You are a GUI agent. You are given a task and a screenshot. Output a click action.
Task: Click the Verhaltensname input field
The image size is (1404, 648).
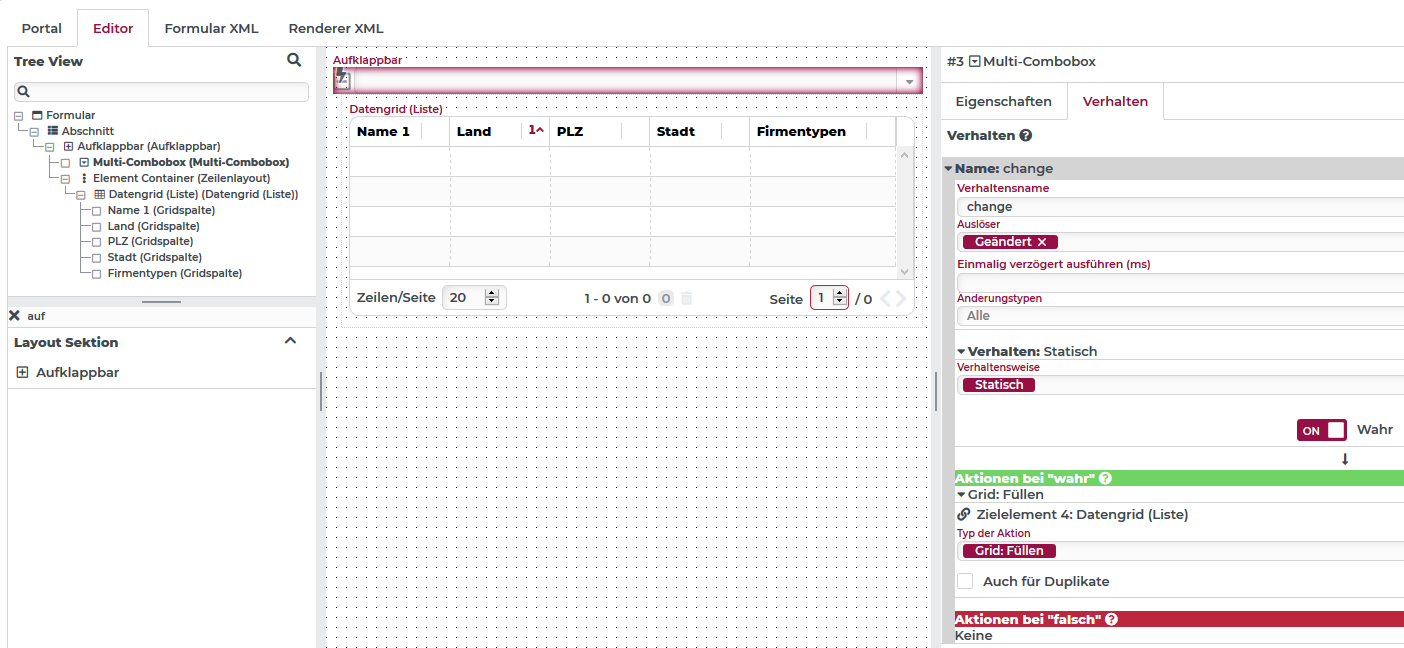pos(1180,206)
